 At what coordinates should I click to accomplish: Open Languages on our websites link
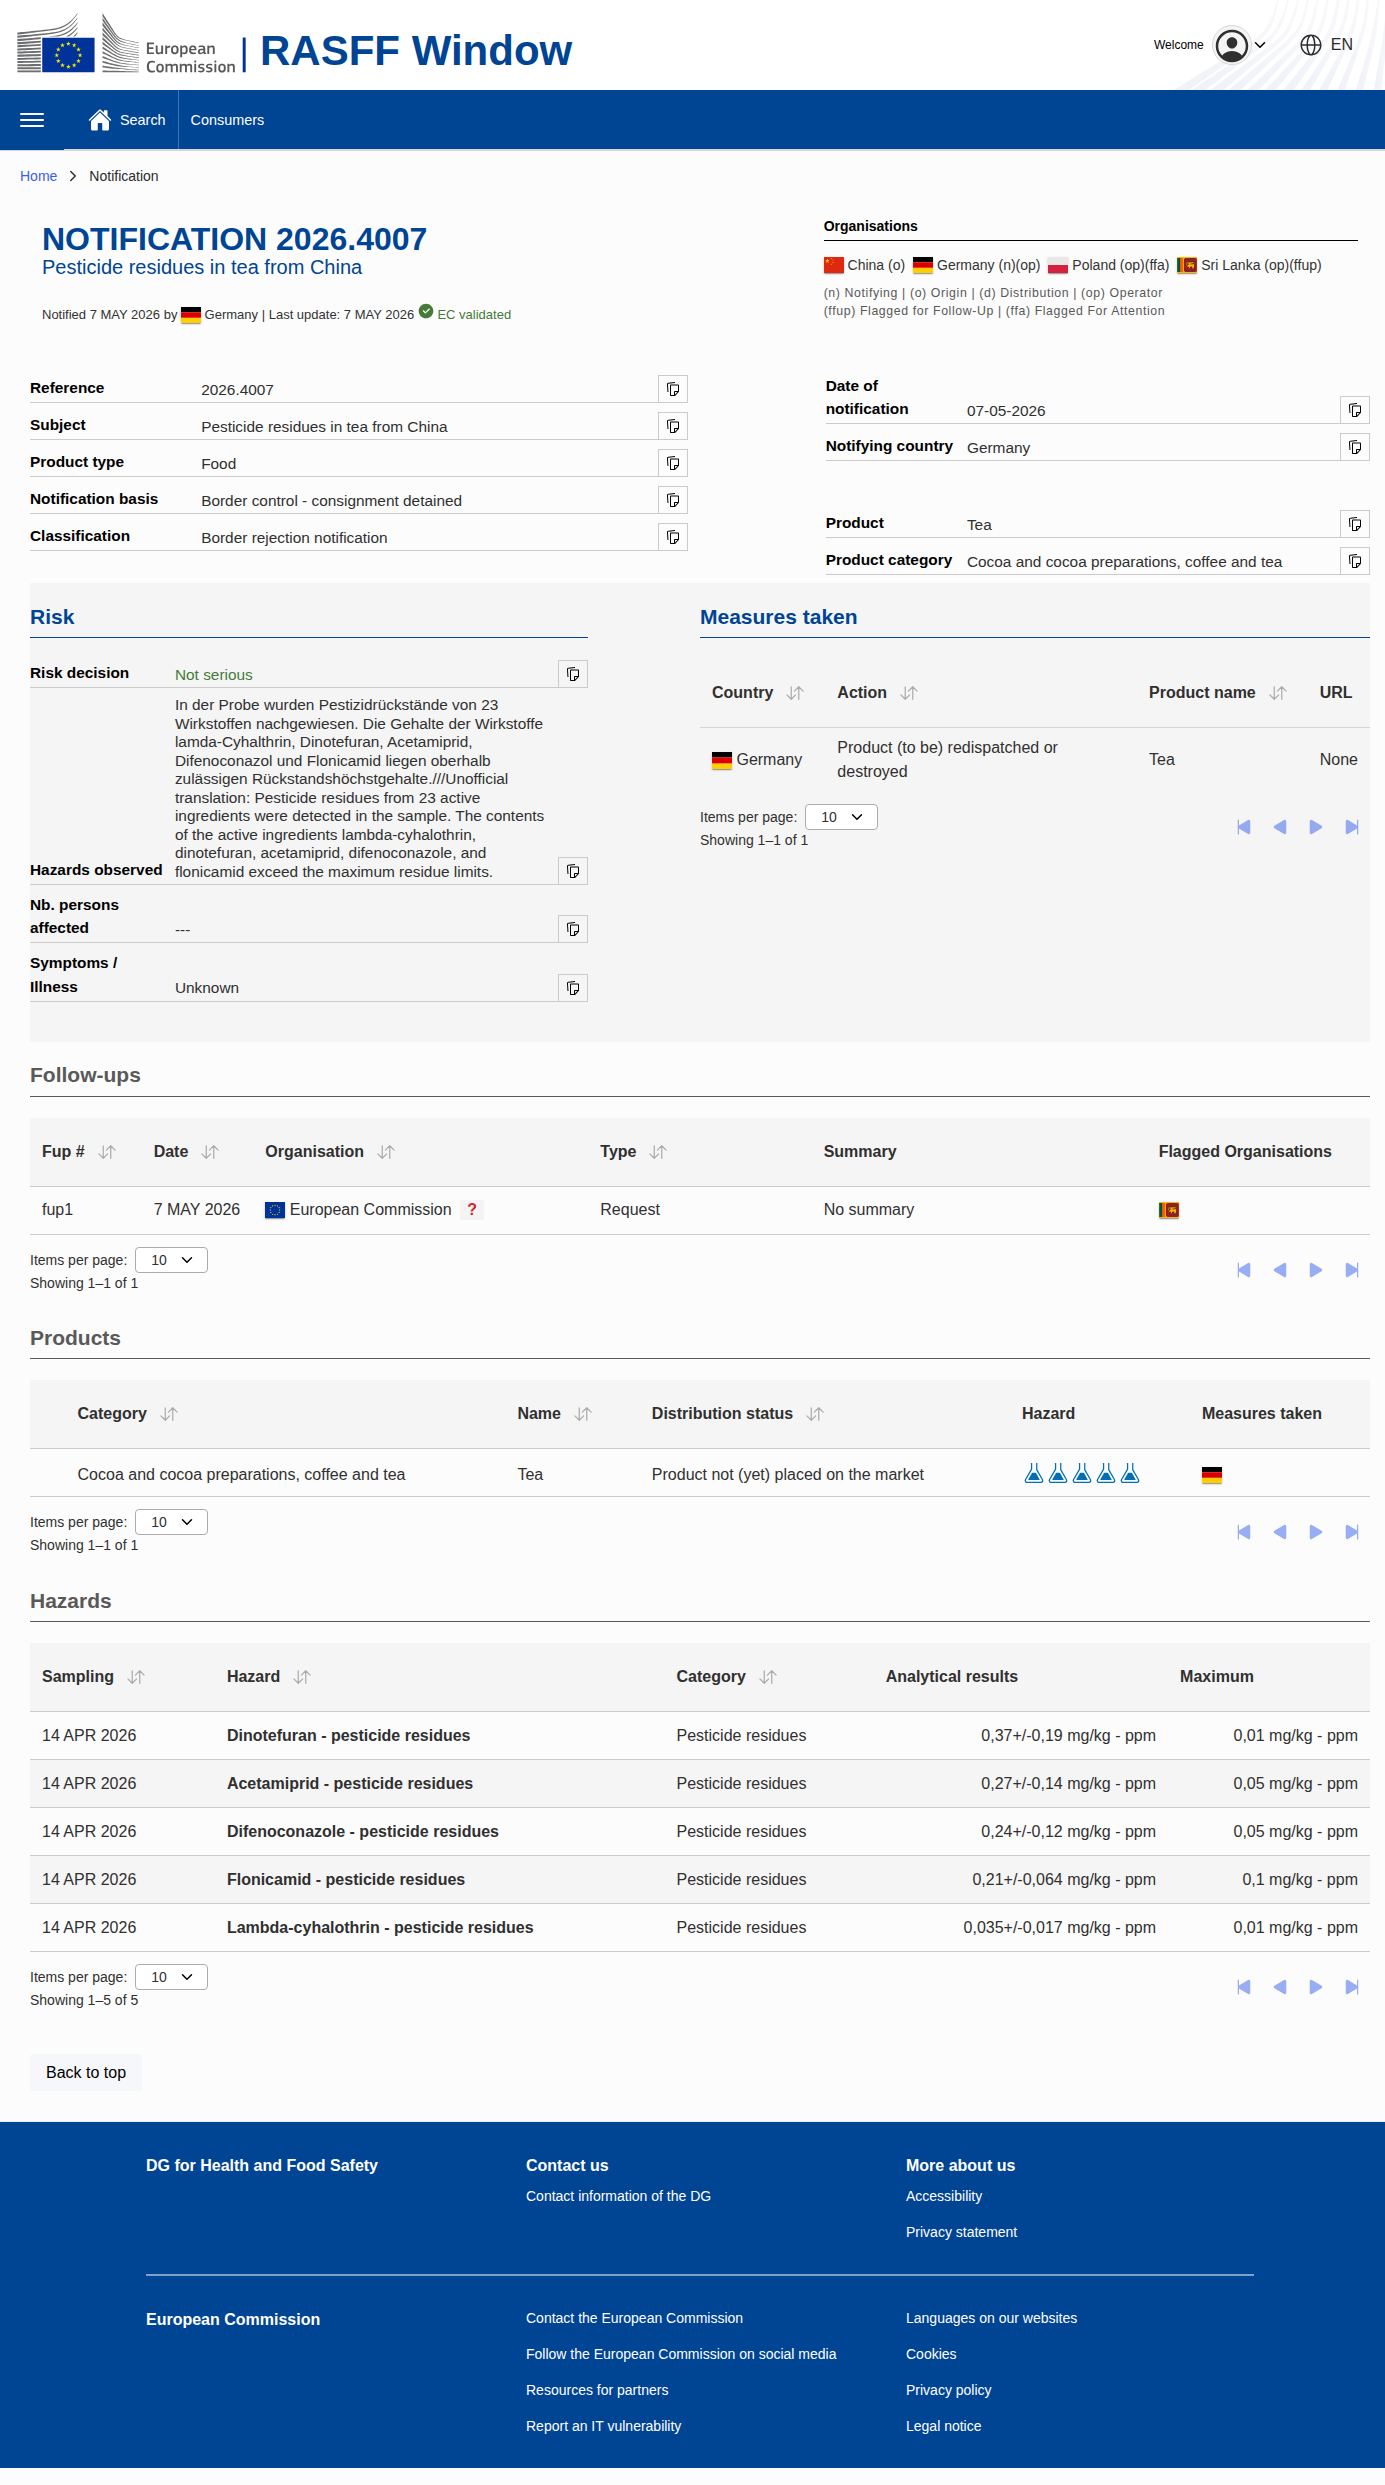(991, 2318)
